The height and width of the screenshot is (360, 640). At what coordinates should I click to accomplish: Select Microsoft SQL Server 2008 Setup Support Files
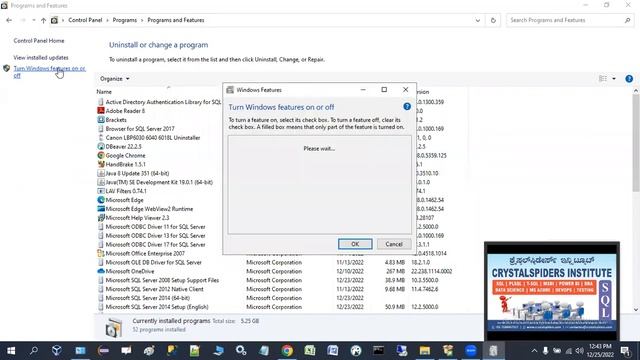[162, 280]
